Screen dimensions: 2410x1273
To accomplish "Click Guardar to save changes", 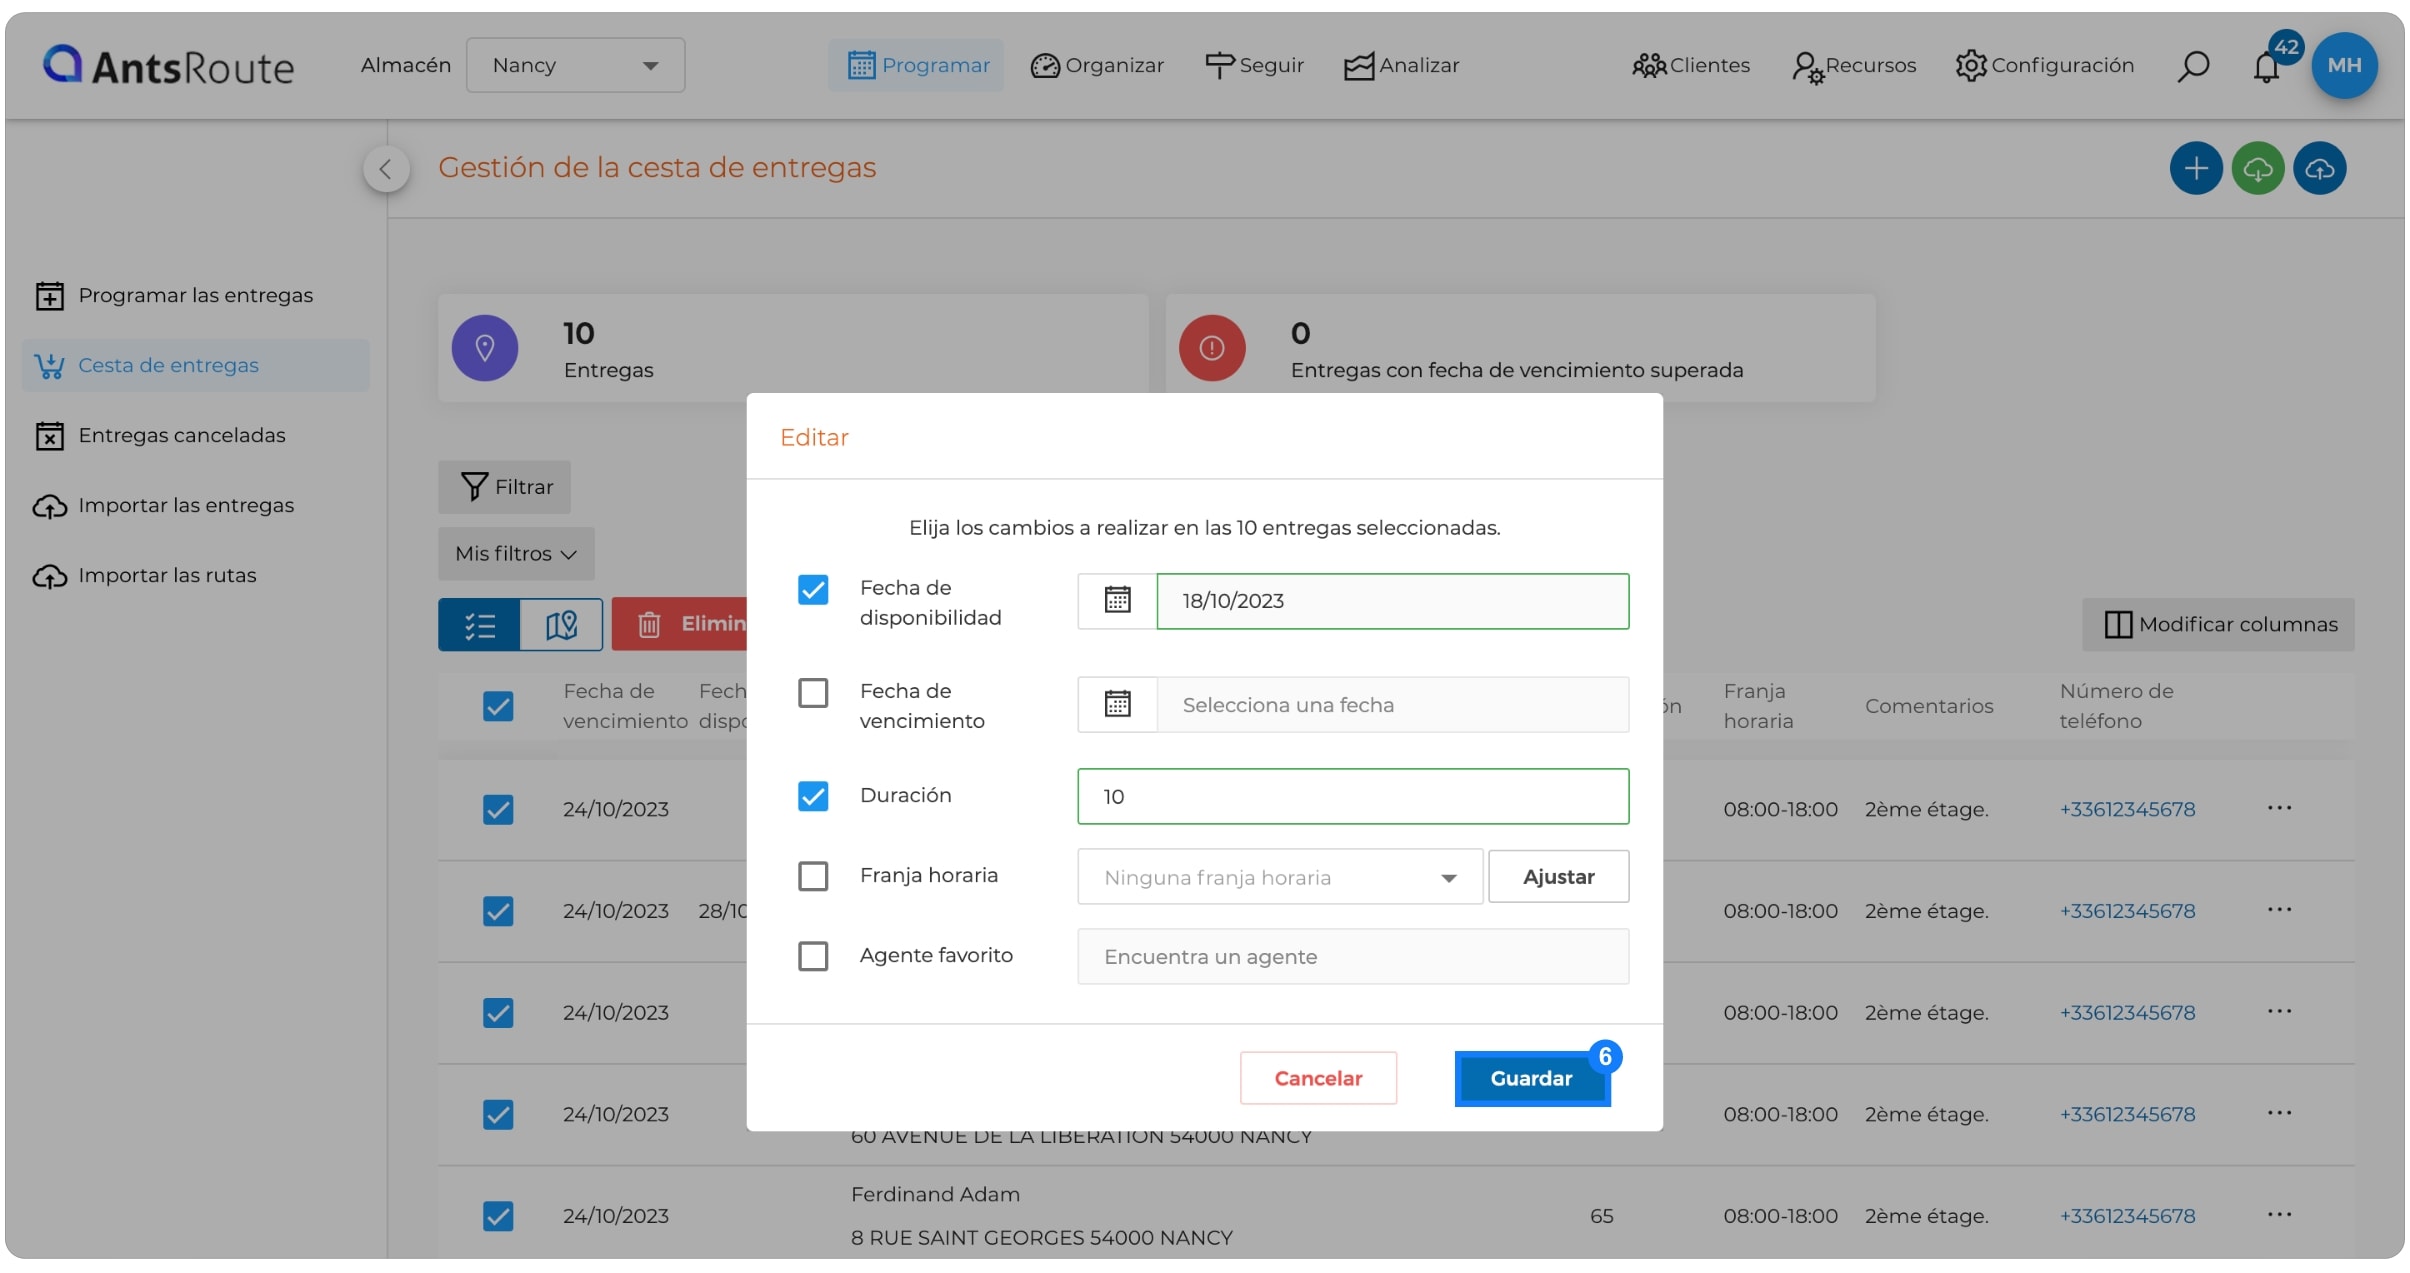I will click(x=1532, y=1078).
